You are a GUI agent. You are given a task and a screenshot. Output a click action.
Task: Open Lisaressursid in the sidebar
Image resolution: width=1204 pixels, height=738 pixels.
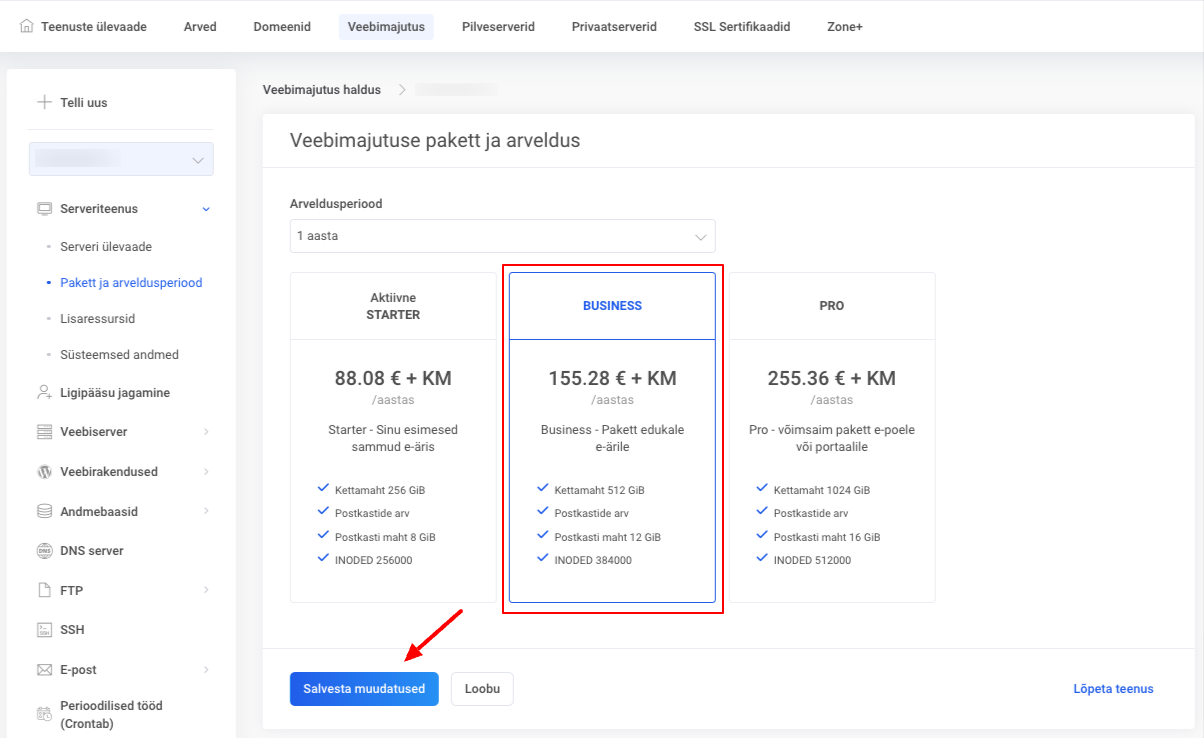[x=97, y=319]
